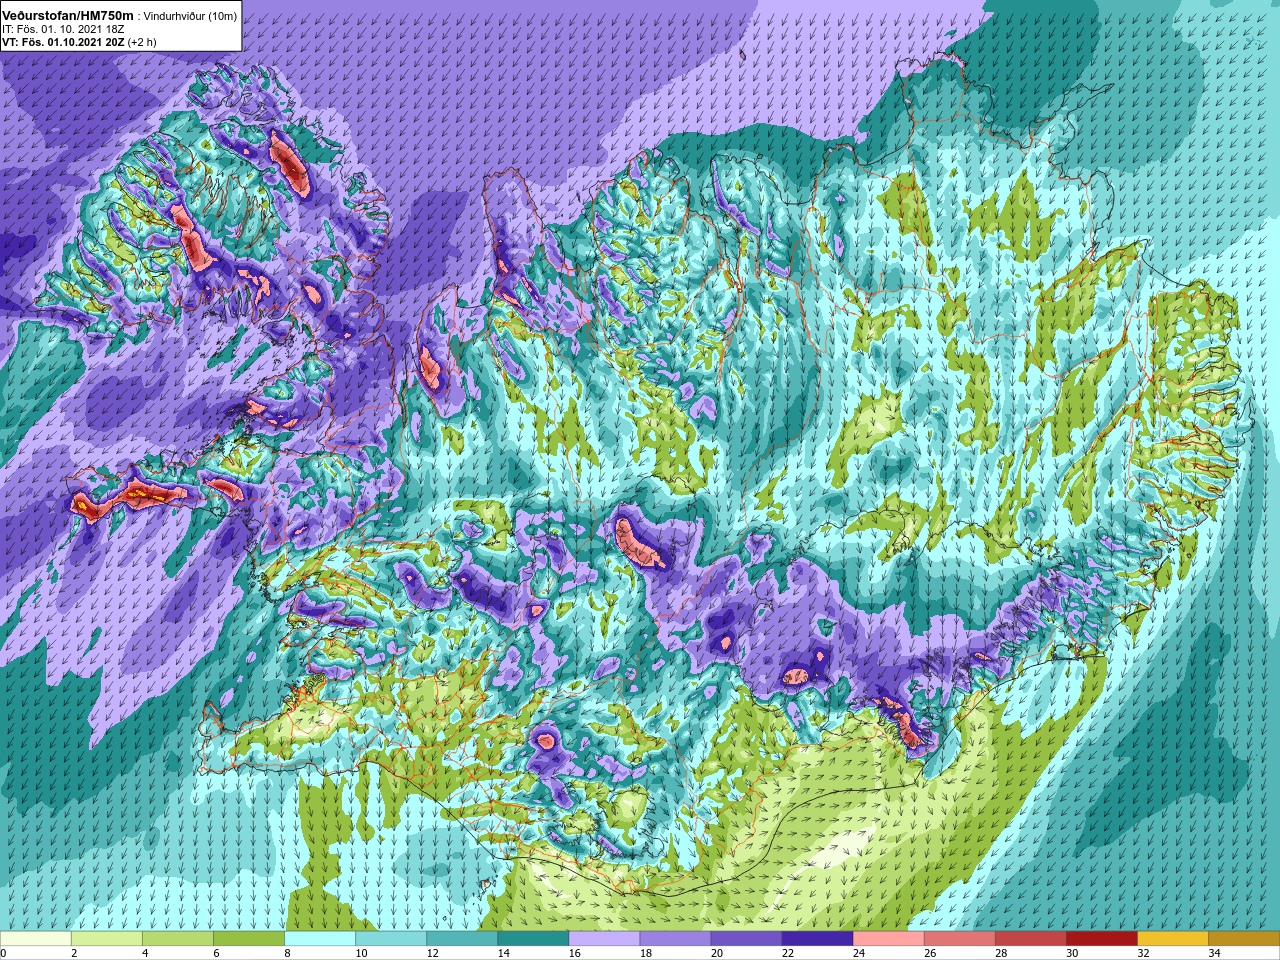Pick the 22–24 dark indigo legend swatch

click(817, 939)
